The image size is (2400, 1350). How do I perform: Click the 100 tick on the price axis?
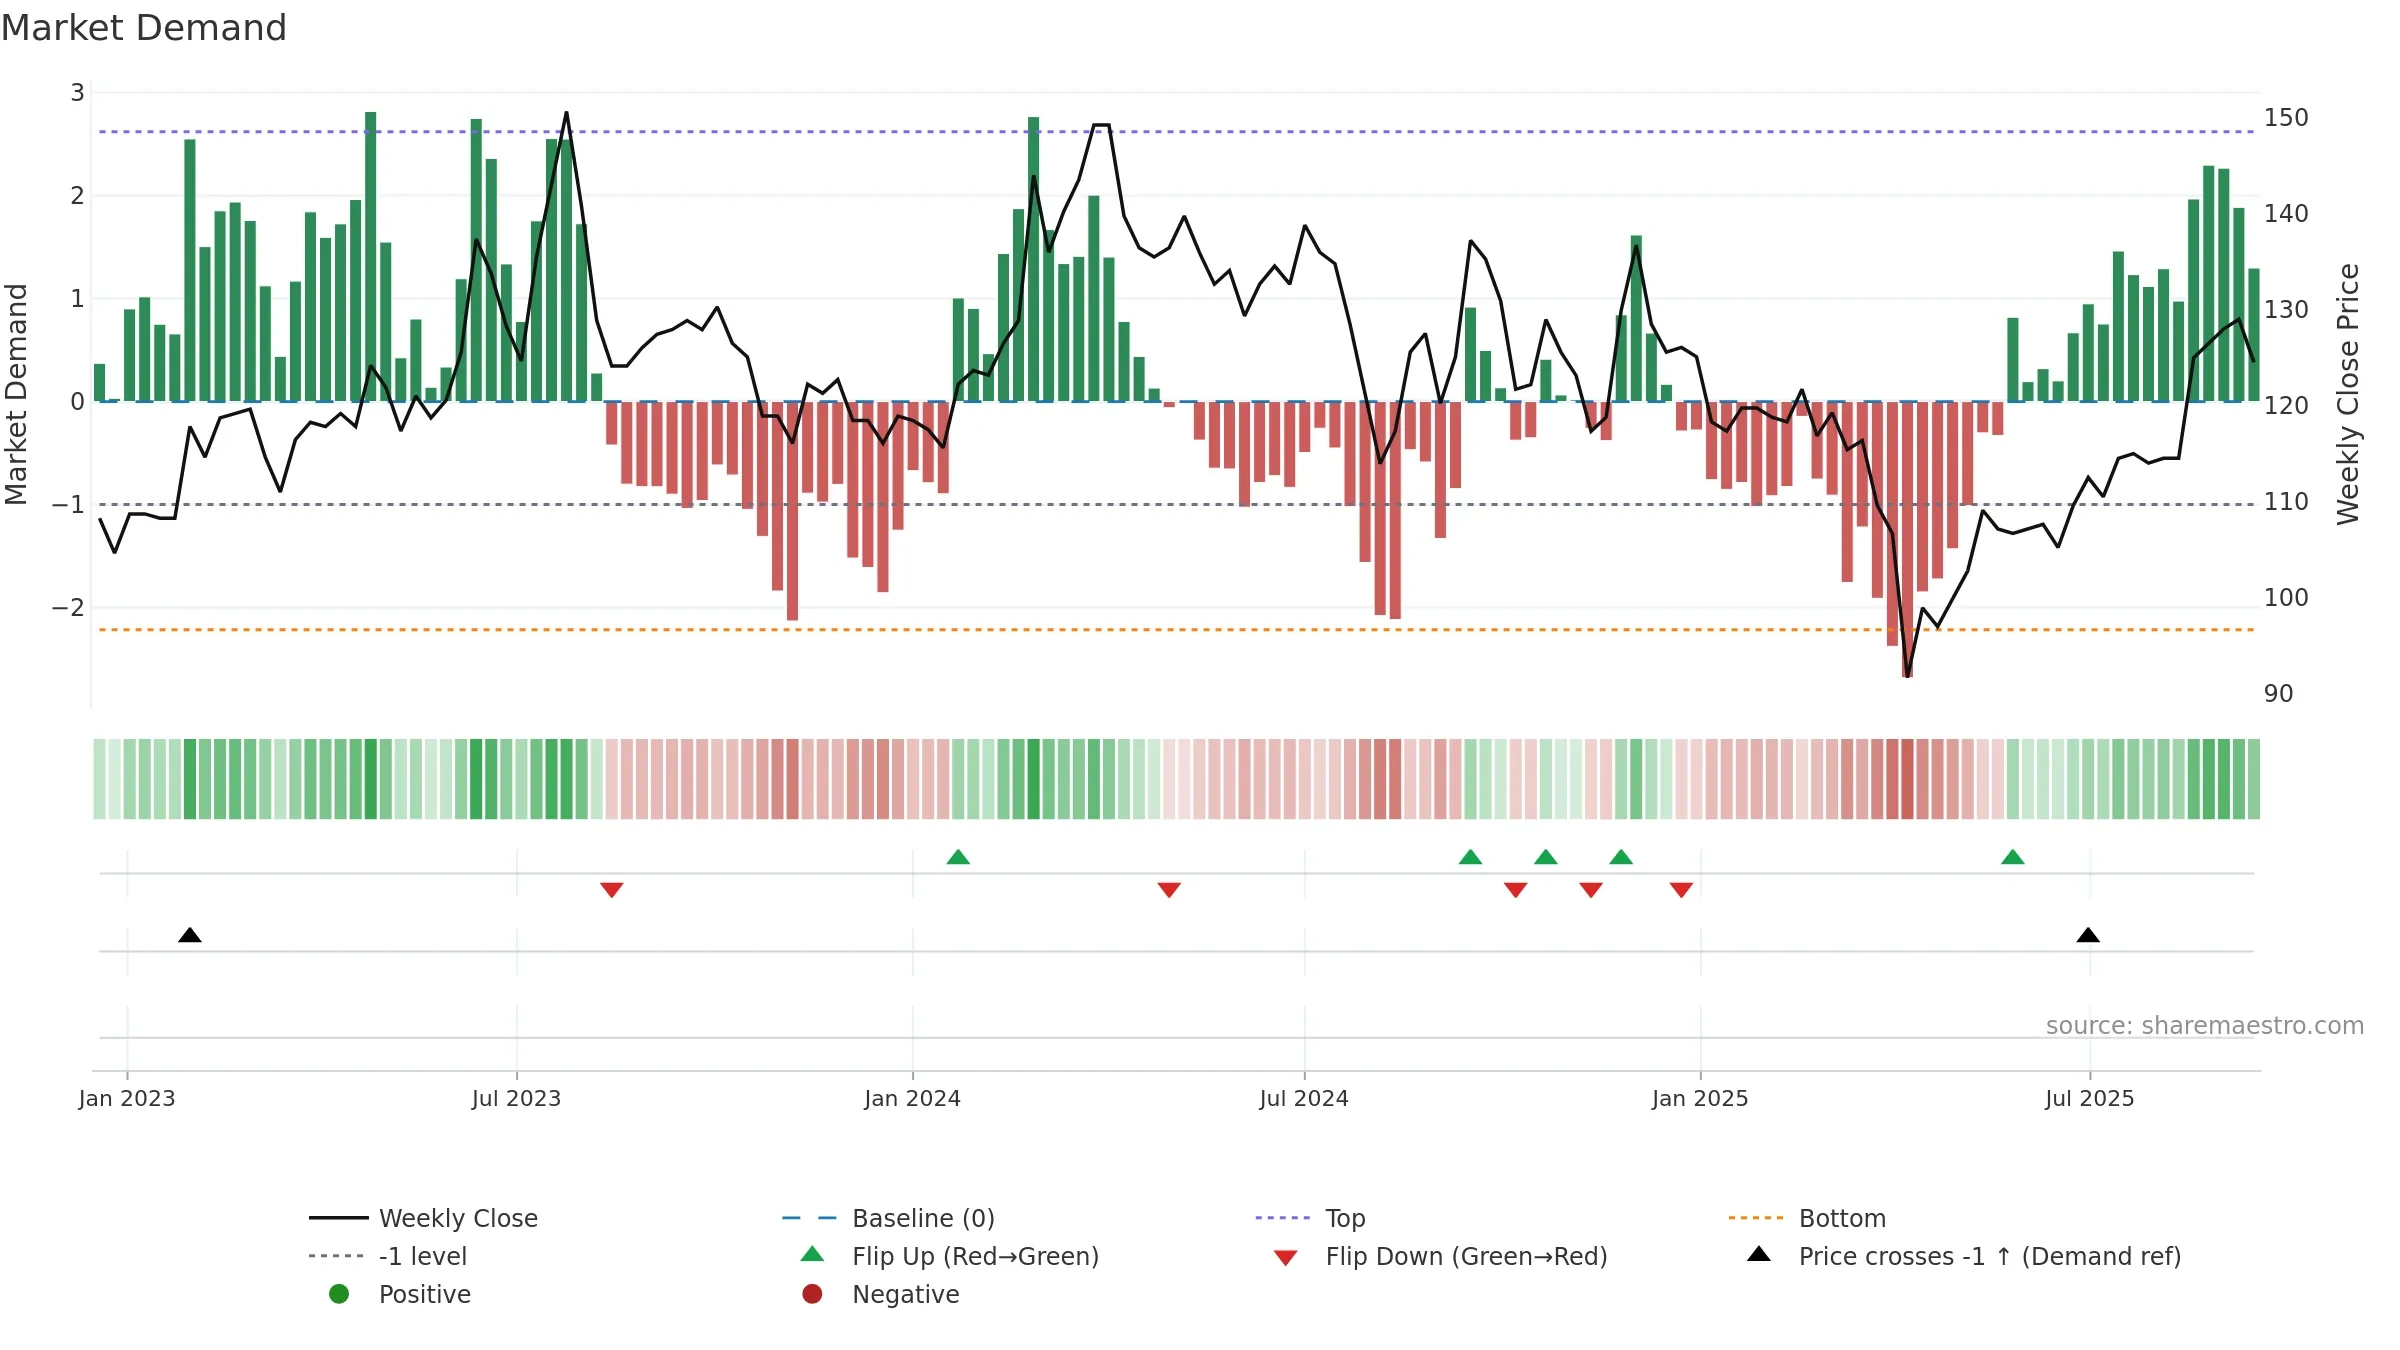[2286, 598]
